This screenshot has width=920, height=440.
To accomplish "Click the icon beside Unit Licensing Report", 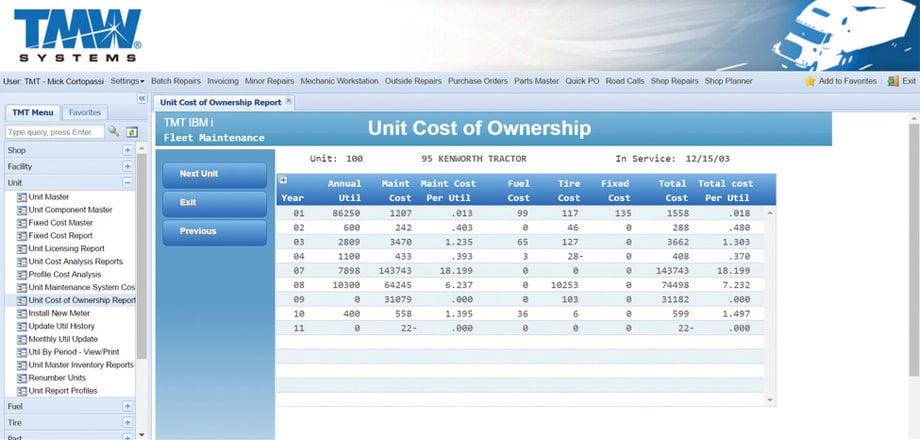I will (22, 249).
